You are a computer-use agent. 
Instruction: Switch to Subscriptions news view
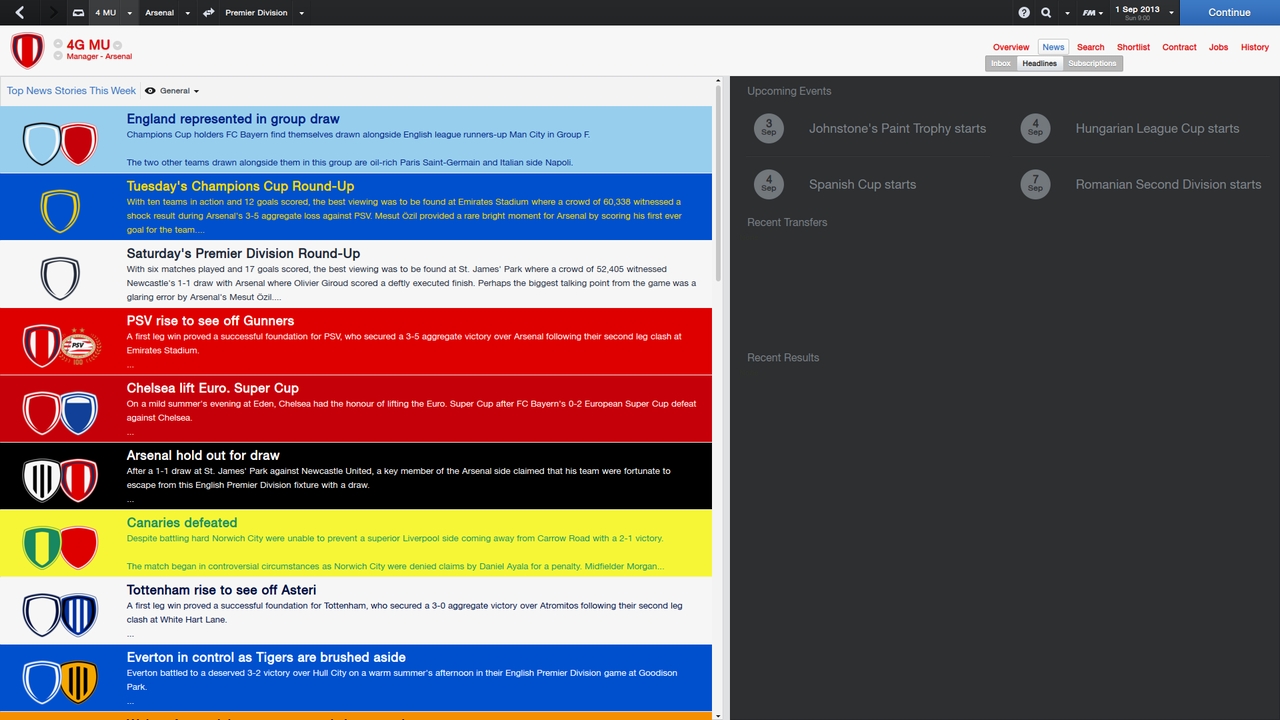[1092, 63]
